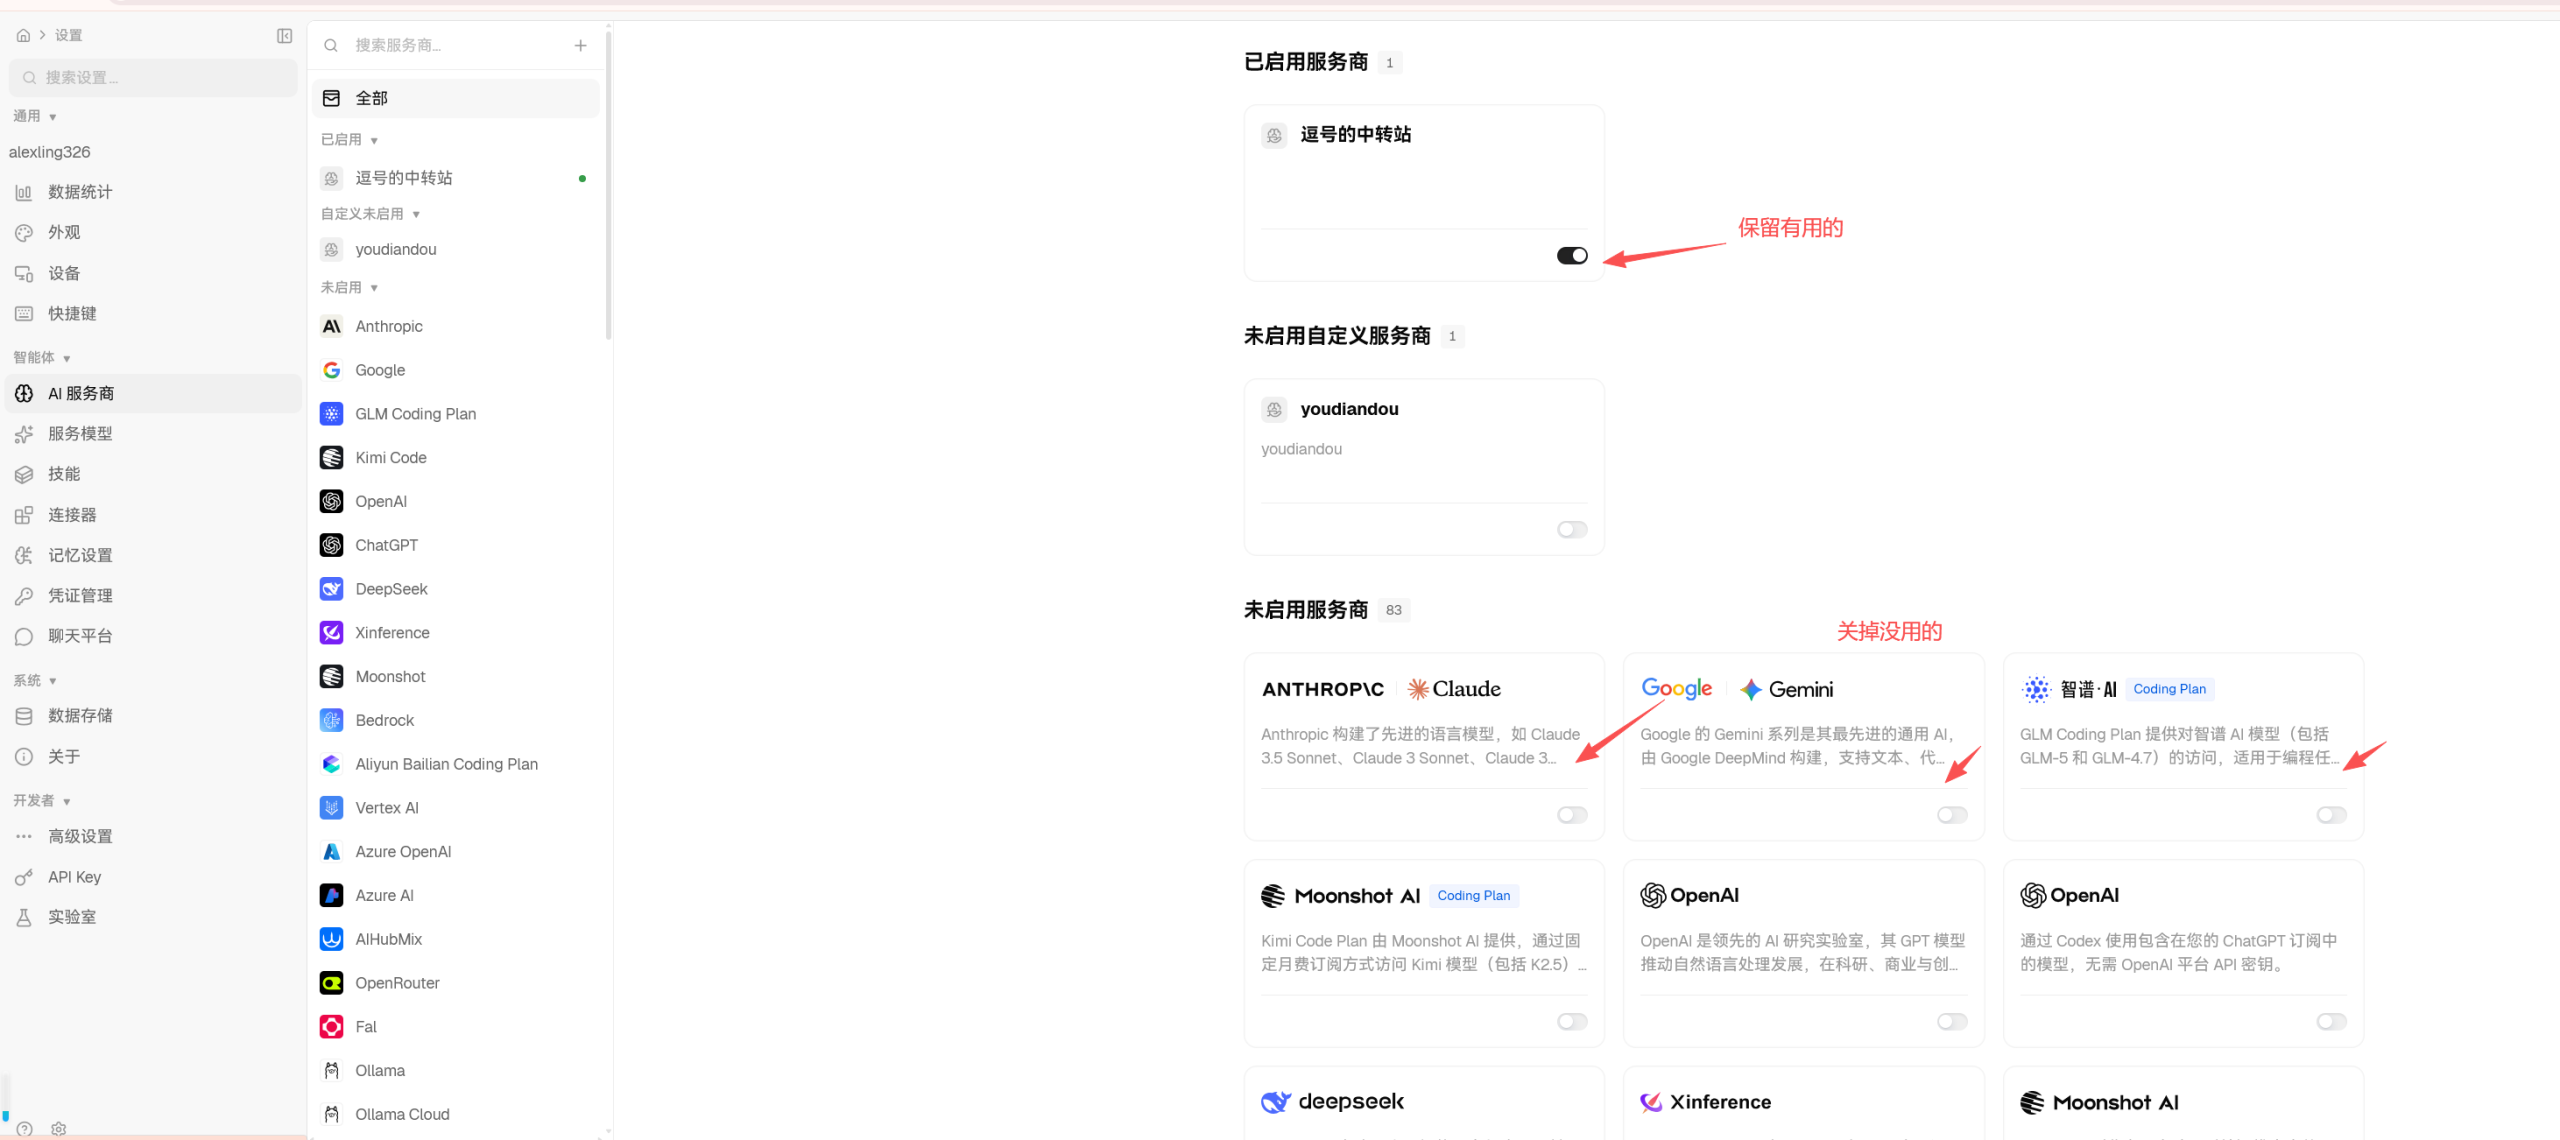Disable the 逗号的中转站 provider switch

coord(1572,256)
